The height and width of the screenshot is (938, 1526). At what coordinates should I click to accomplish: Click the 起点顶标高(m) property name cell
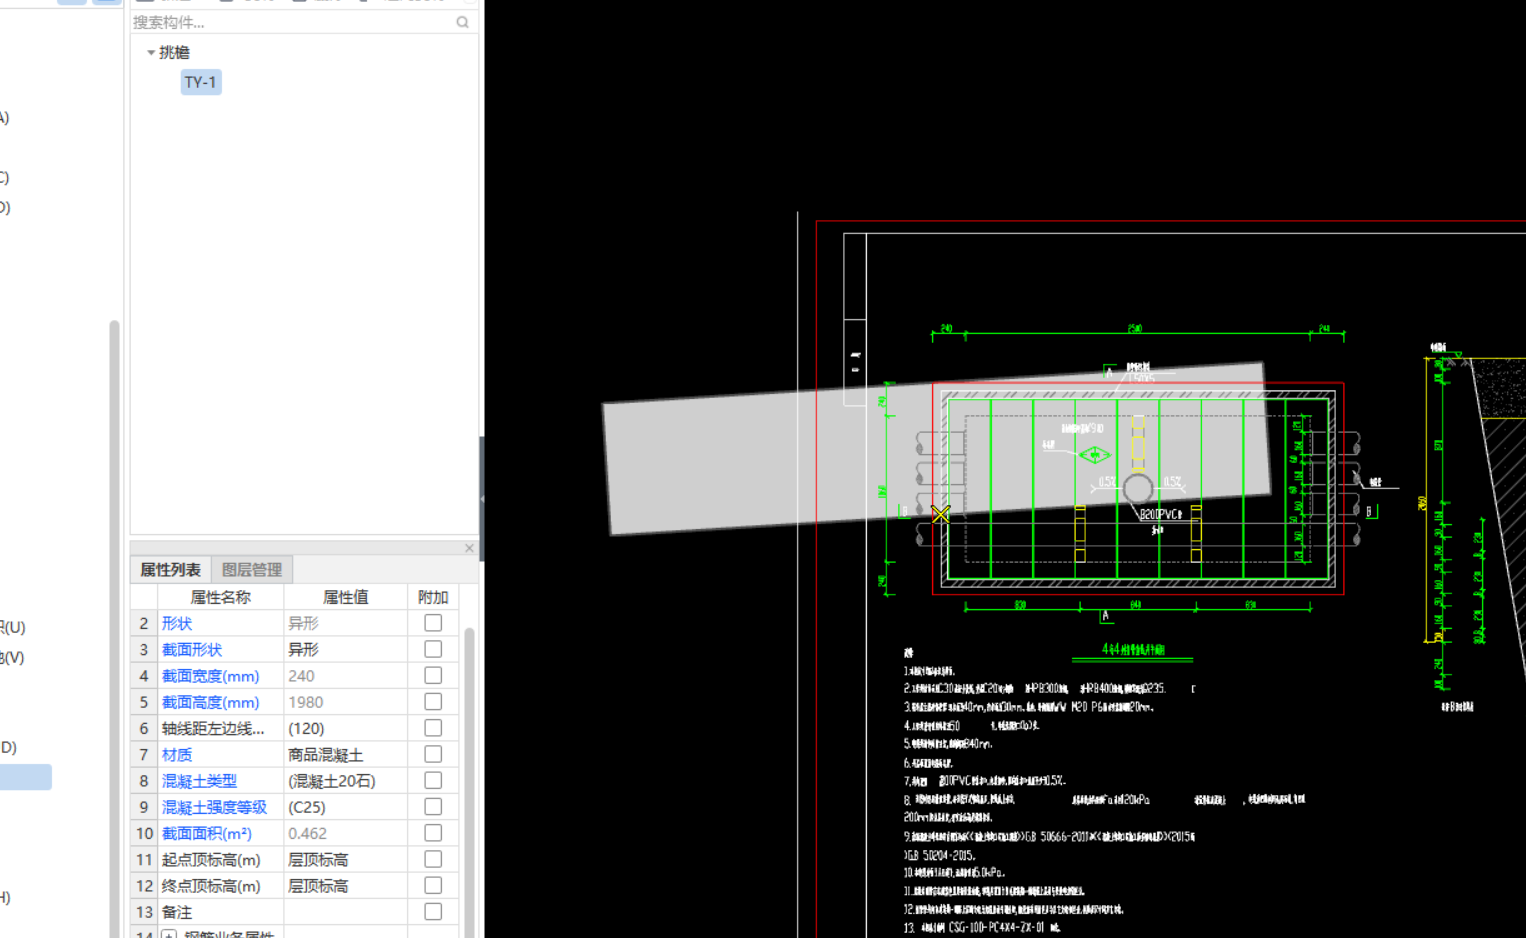coord(220,859)
